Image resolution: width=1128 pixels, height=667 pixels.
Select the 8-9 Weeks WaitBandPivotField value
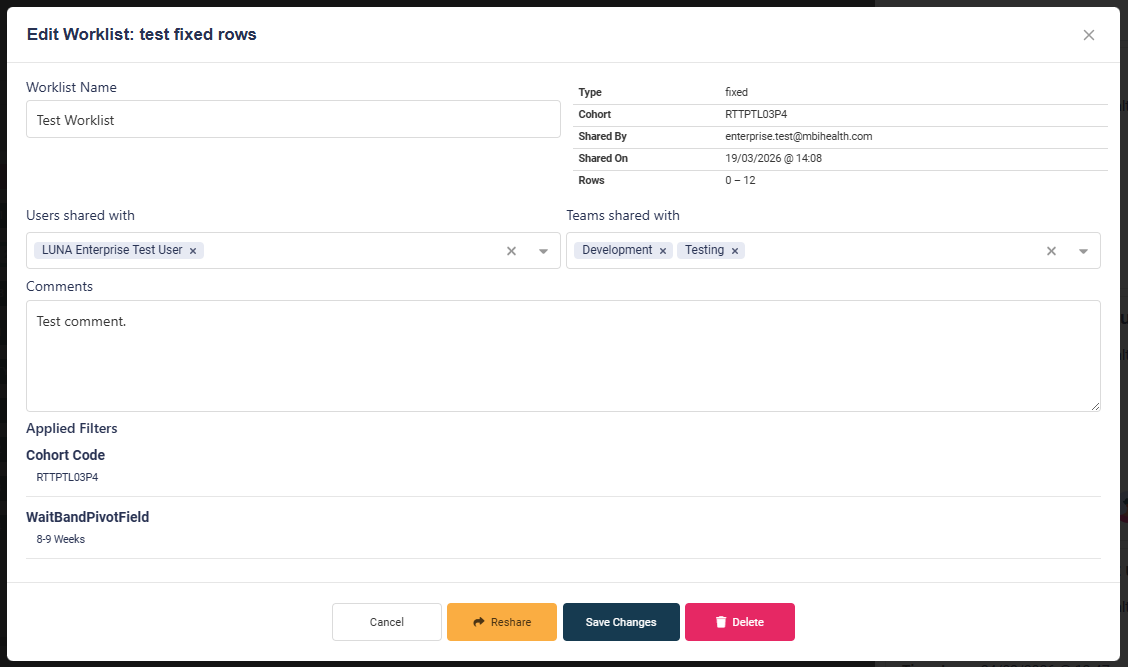[60, 539]
